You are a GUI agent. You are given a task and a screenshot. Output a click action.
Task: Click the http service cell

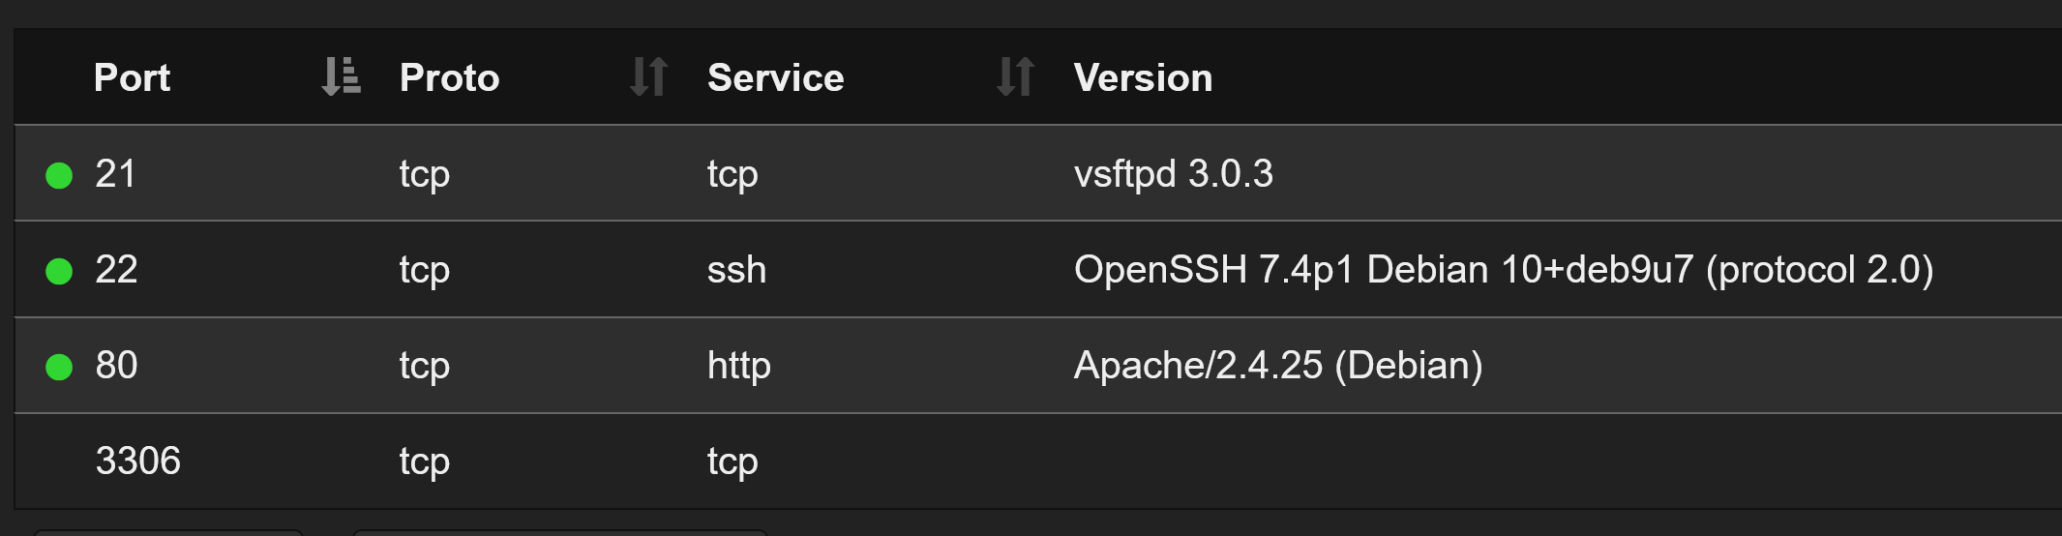click(x=738, y=366)
